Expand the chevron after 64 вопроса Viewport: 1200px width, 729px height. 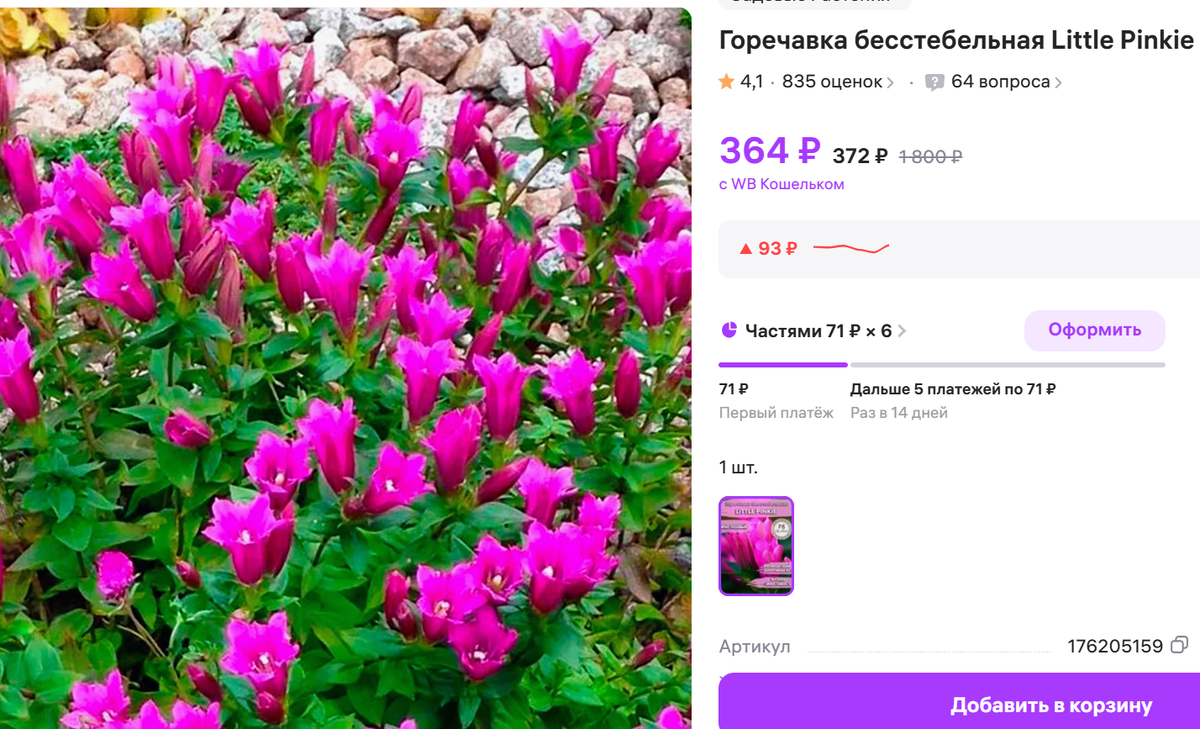[x=1058, y=83]
